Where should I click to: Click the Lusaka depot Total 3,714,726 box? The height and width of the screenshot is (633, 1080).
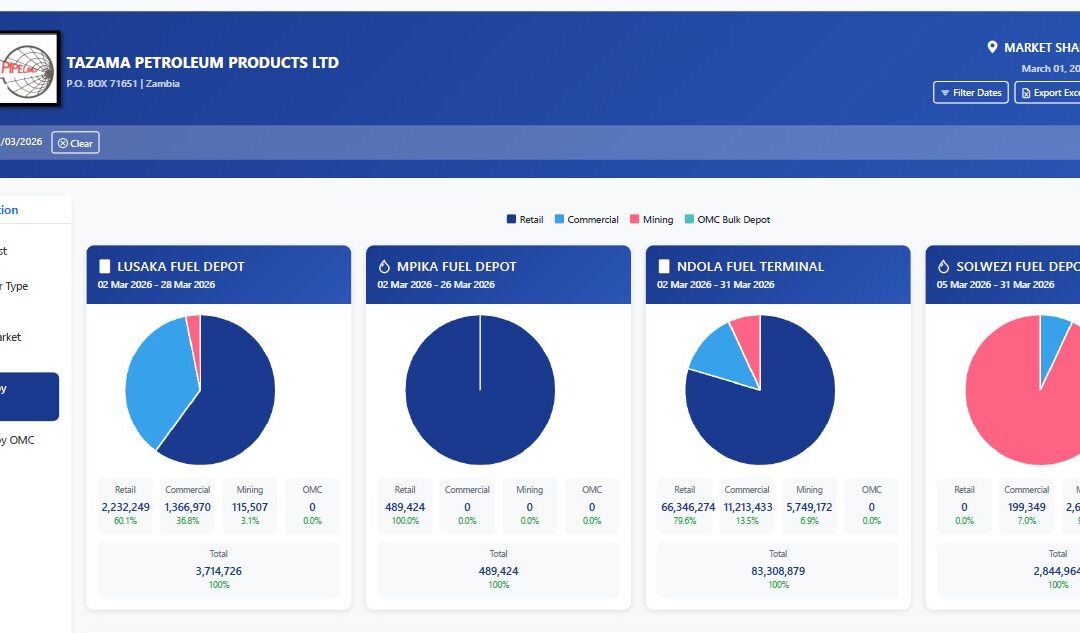click(x=218, y=569)
